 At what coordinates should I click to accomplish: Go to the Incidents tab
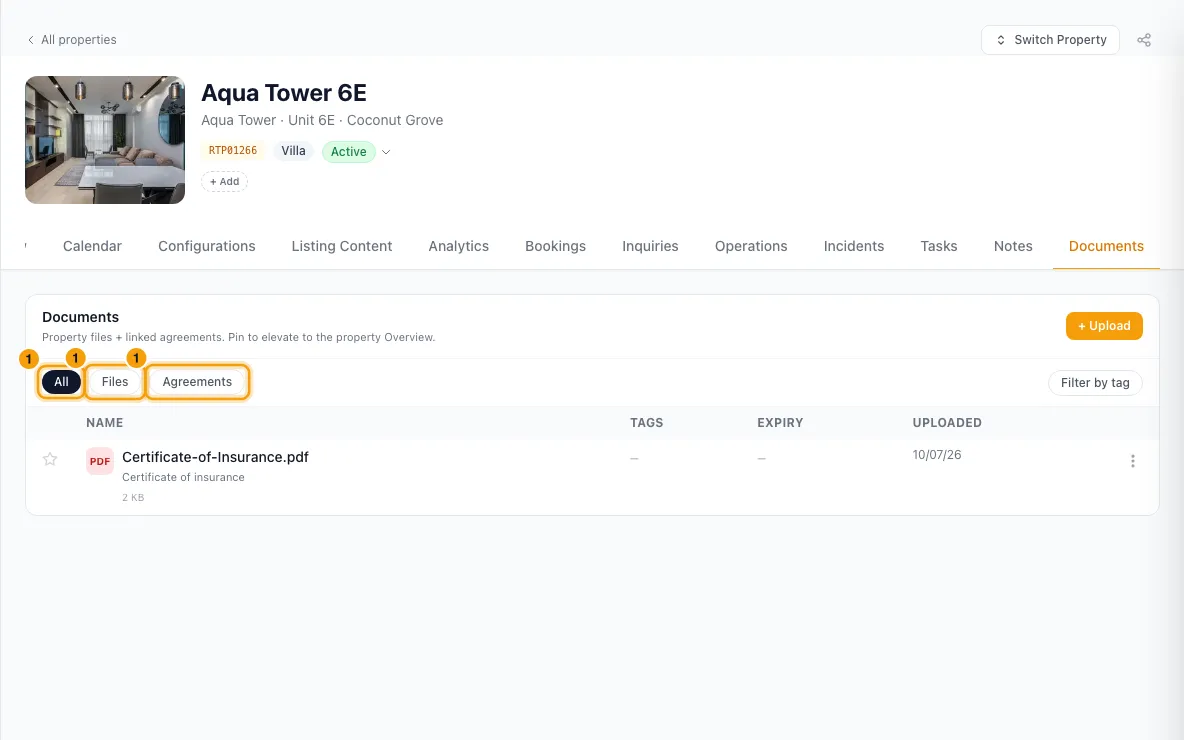click(854, 246)
